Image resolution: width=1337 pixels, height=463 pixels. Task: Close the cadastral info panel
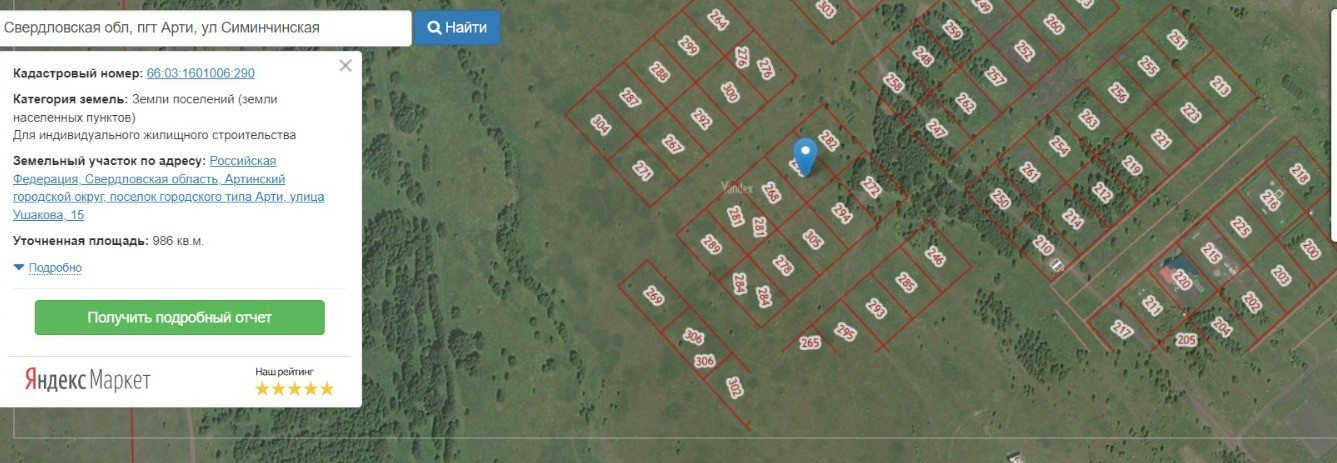click(x=345, y=66)
